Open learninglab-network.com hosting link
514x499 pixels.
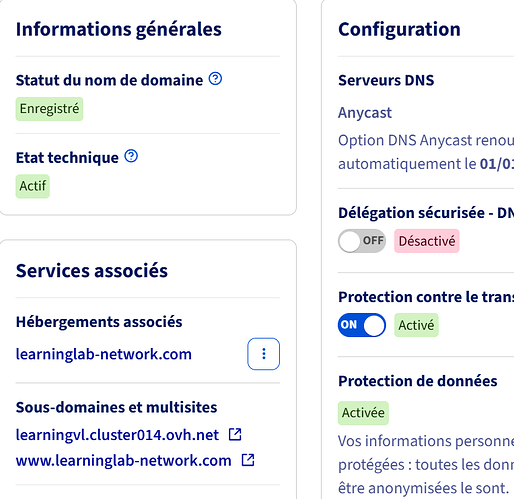(104, 354)
